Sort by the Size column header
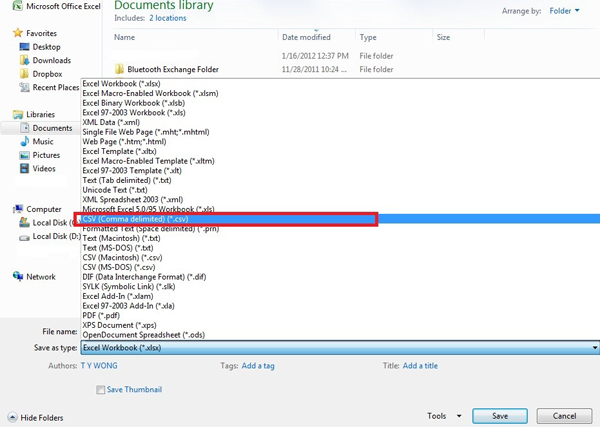Viewport: 600px width, 427px height. click(443, 37)
